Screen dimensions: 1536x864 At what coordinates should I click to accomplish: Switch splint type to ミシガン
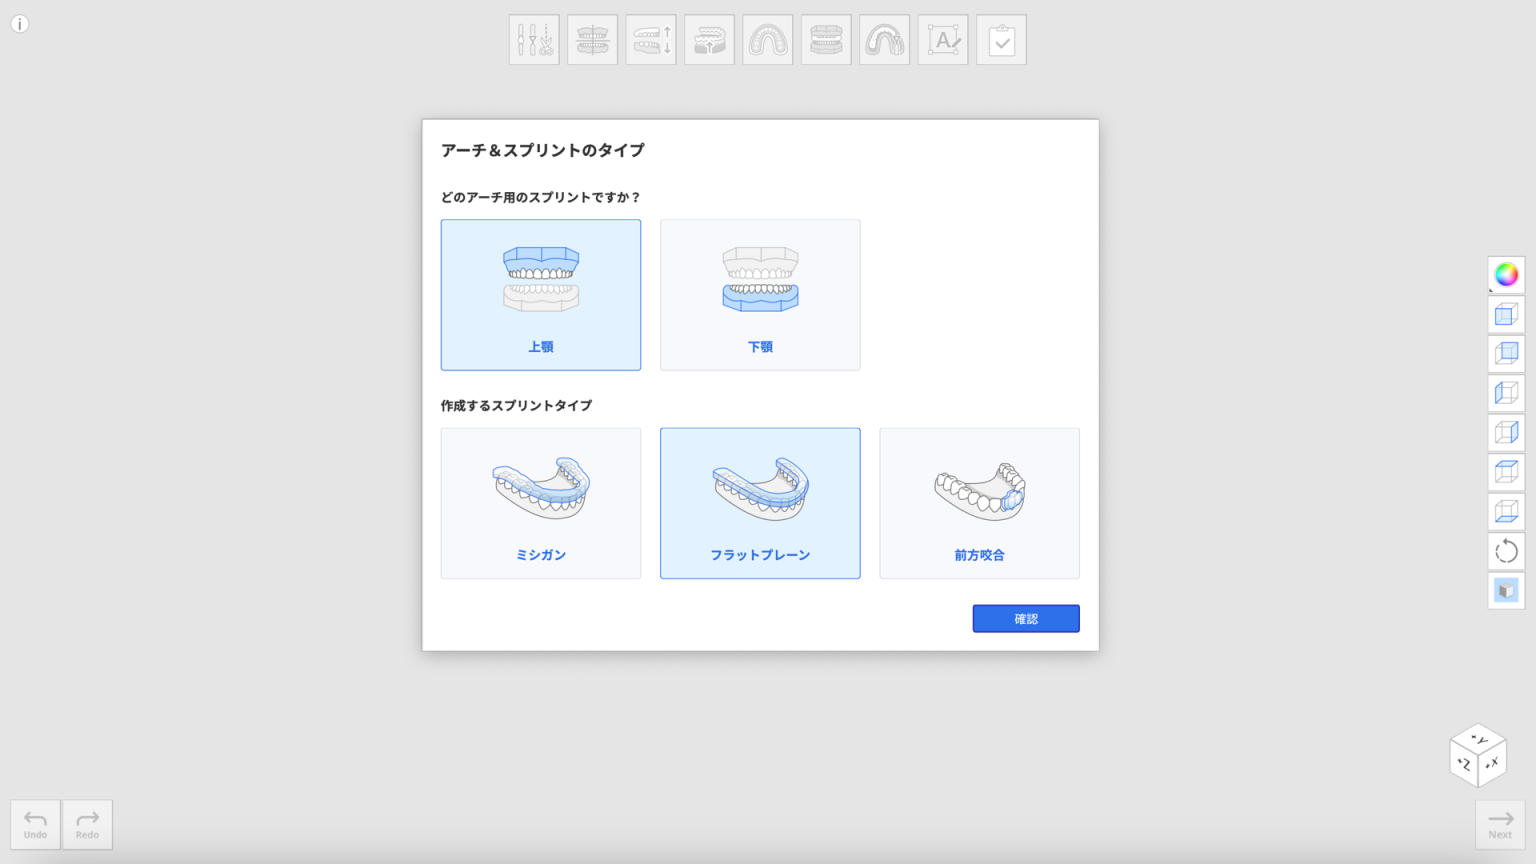(x=540, y=503)
